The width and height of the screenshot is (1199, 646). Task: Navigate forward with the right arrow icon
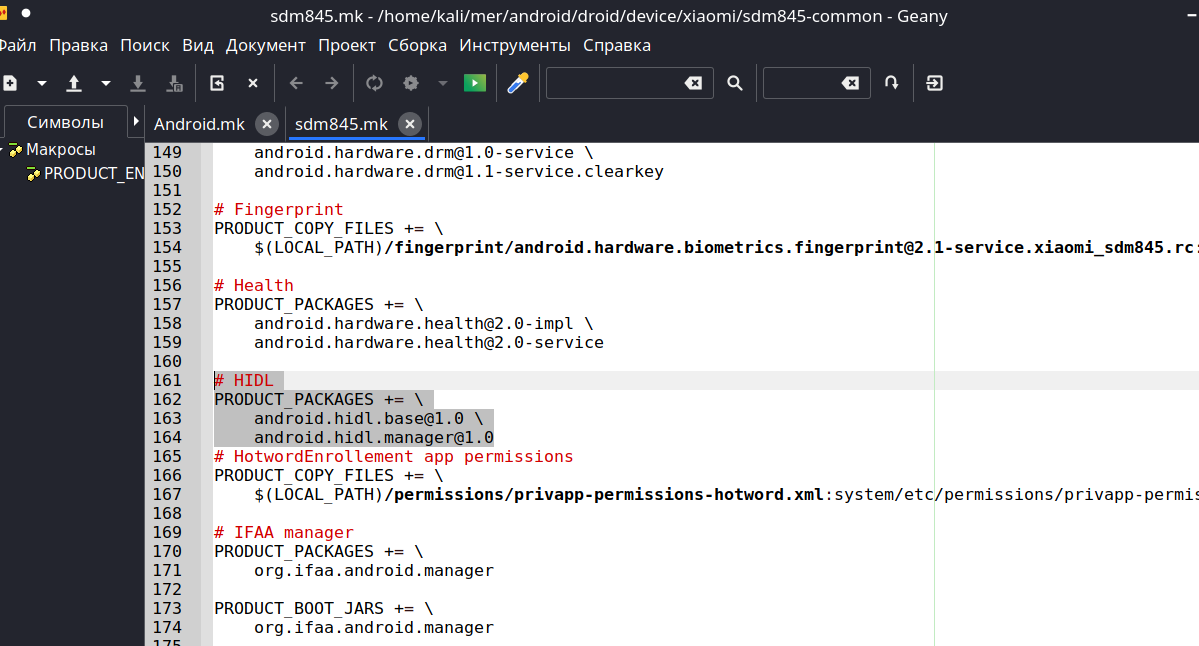pos(331,83)
